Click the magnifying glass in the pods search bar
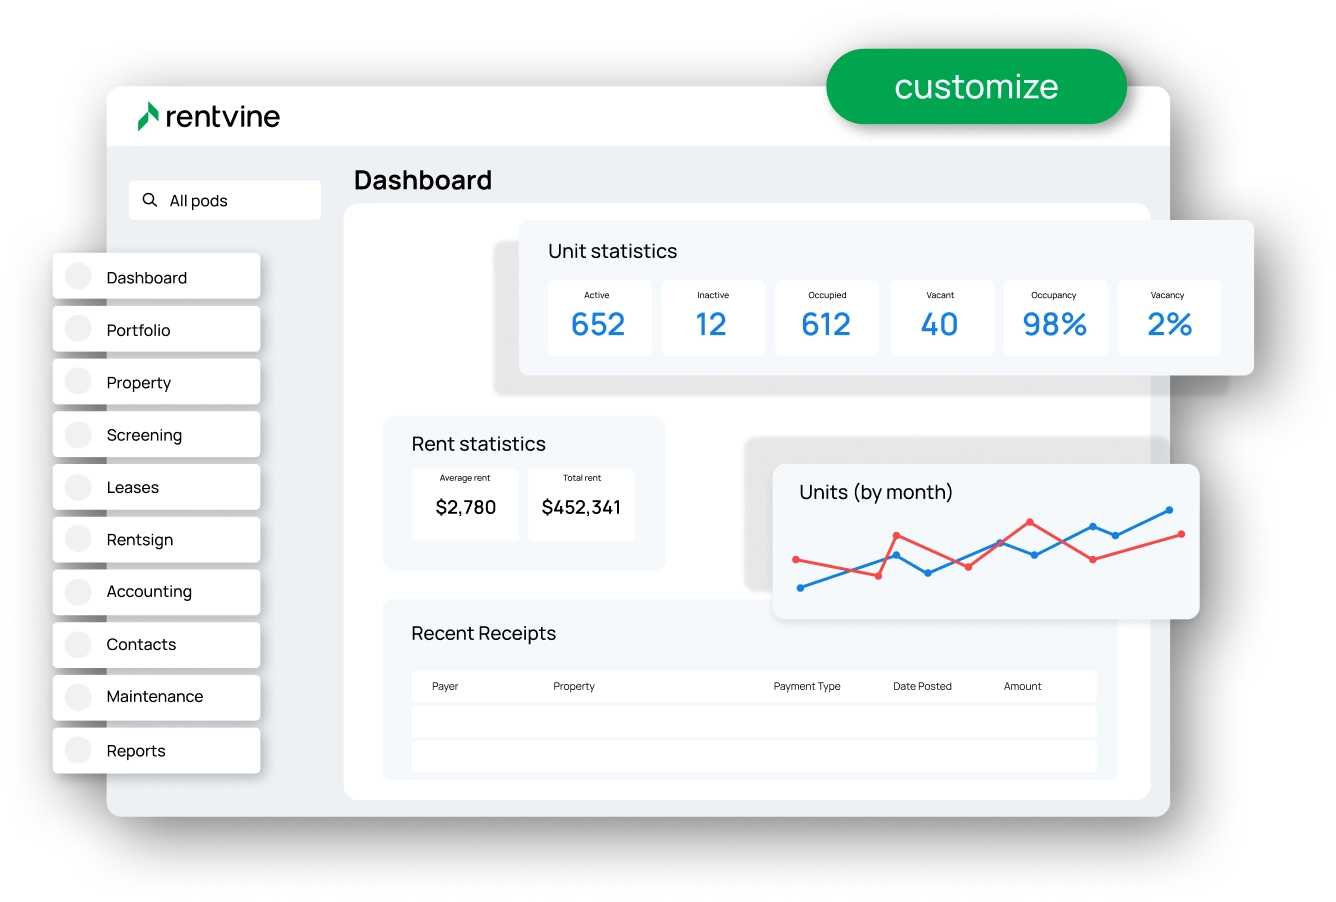Screen dimensions: 1336x902 tap(150, 200)
